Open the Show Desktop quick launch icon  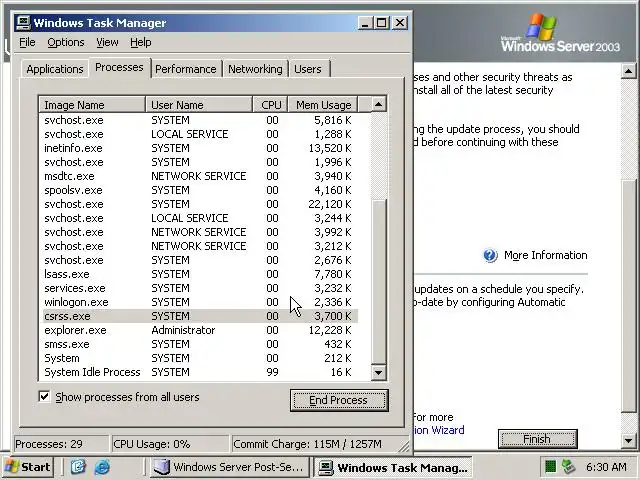pyautogui.click(x=78, y=467)
